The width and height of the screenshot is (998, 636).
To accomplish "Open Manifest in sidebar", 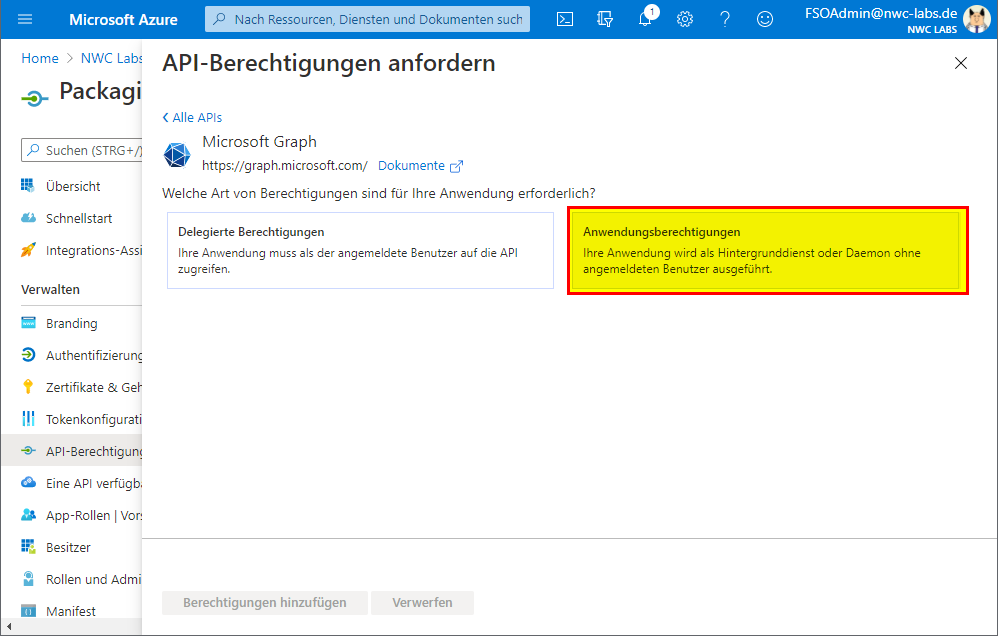I will coord(71,610).
